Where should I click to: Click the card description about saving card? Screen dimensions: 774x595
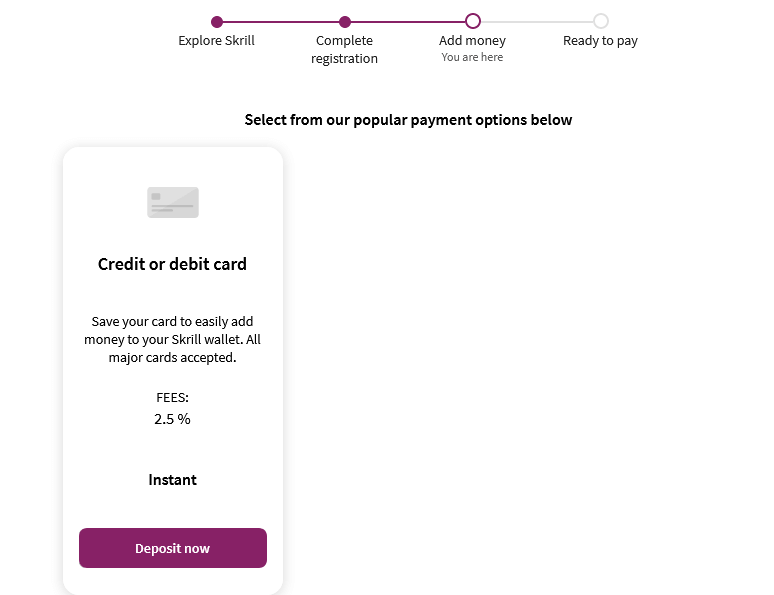(172, 339)
